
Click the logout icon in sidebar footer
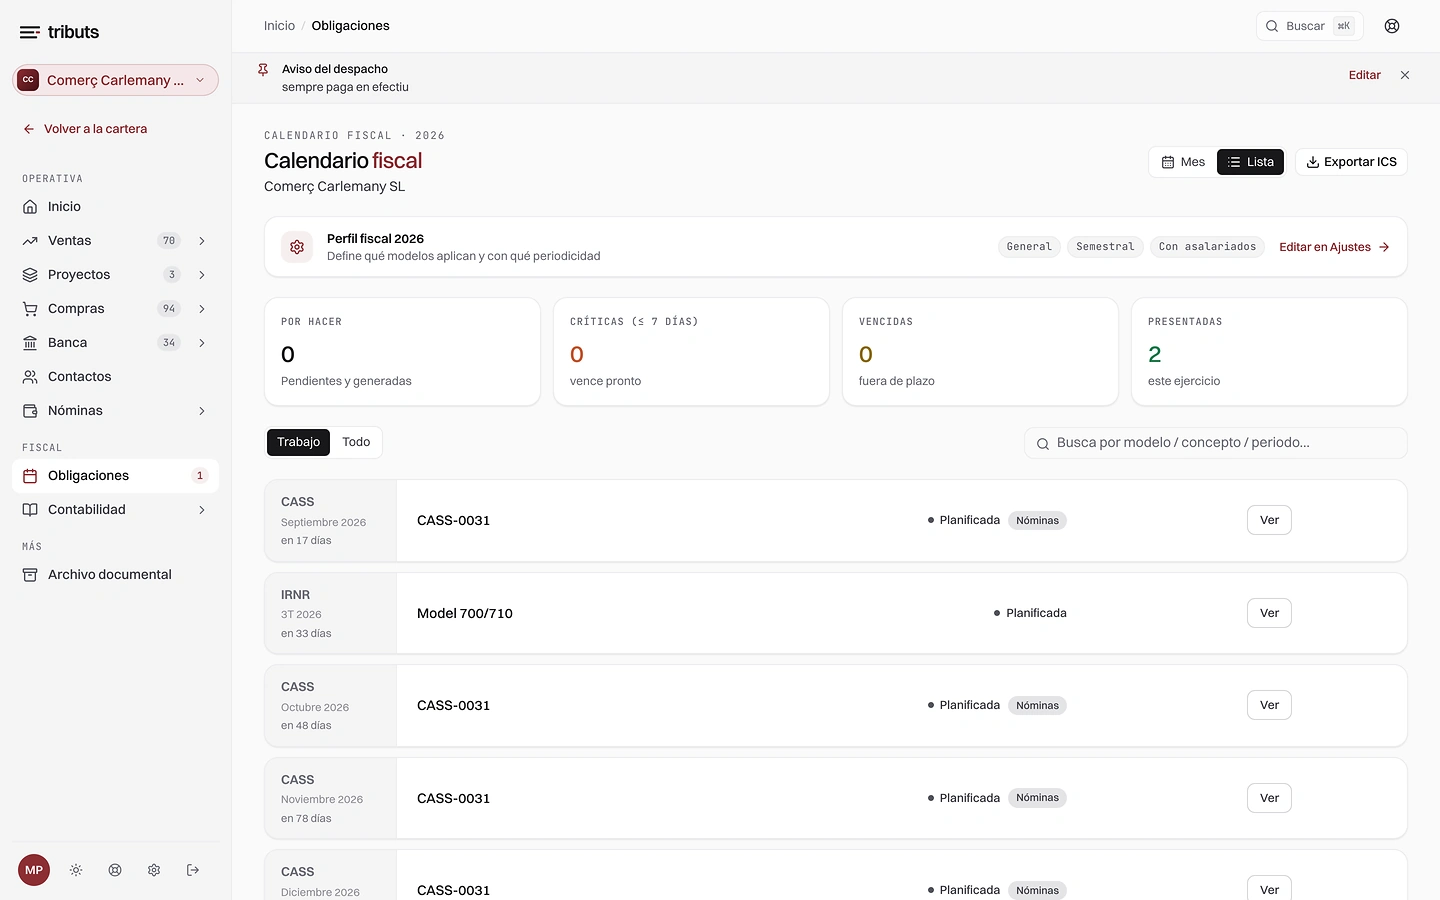pyautogui.click(x=193, y=870)
